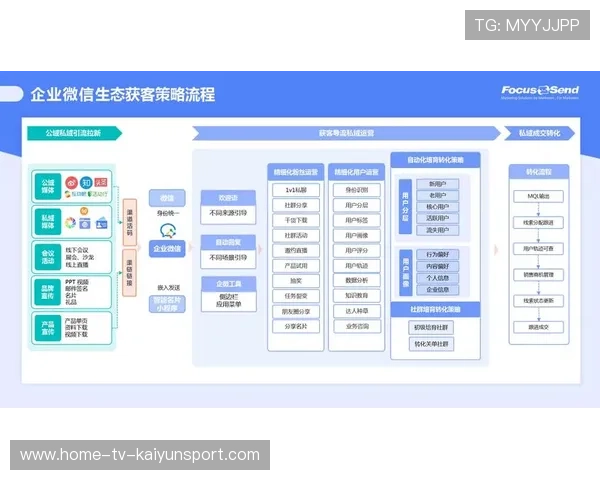The image size is (600, 480).
Task: Click the red Weibo icon in 公域媒体 row
Action: 71,183
